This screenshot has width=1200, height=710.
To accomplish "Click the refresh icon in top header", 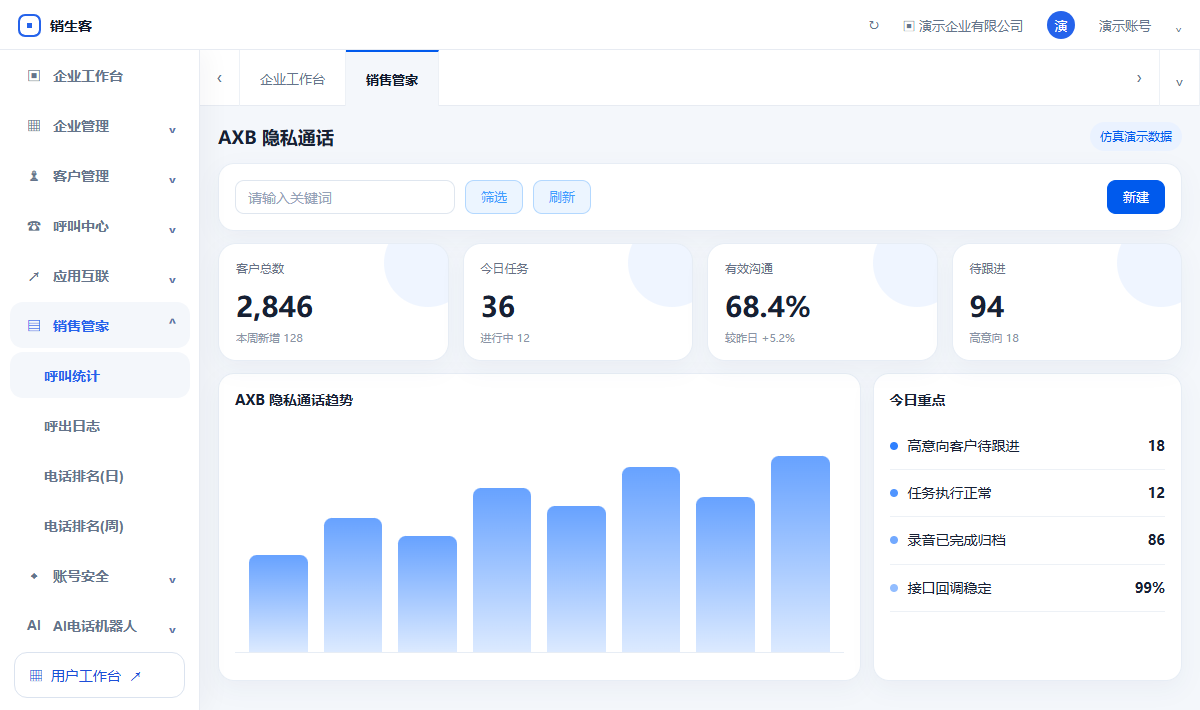I will click(x=874, y=26).
